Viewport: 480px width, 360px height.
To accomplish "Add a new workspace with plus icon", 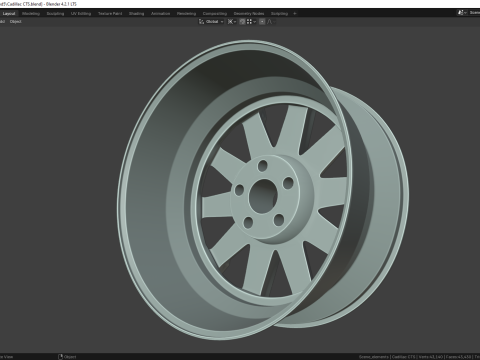I will 295,14.
